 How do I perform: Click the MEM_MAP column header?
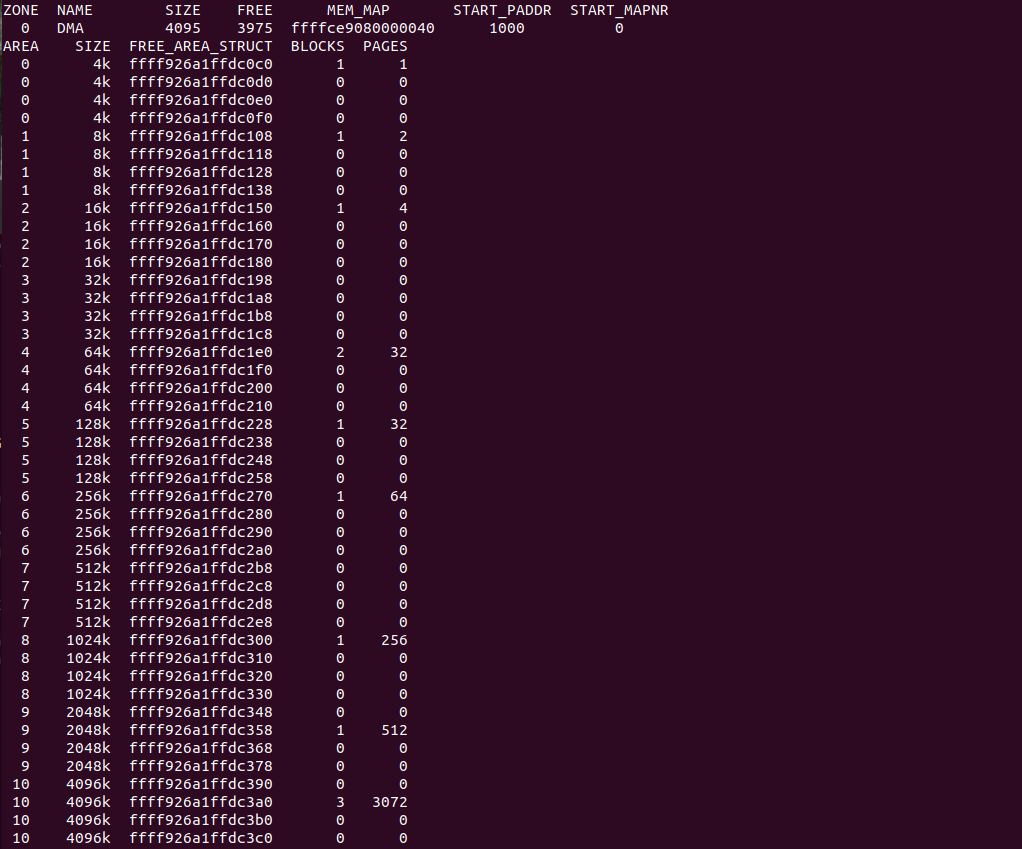pos(358,10)
